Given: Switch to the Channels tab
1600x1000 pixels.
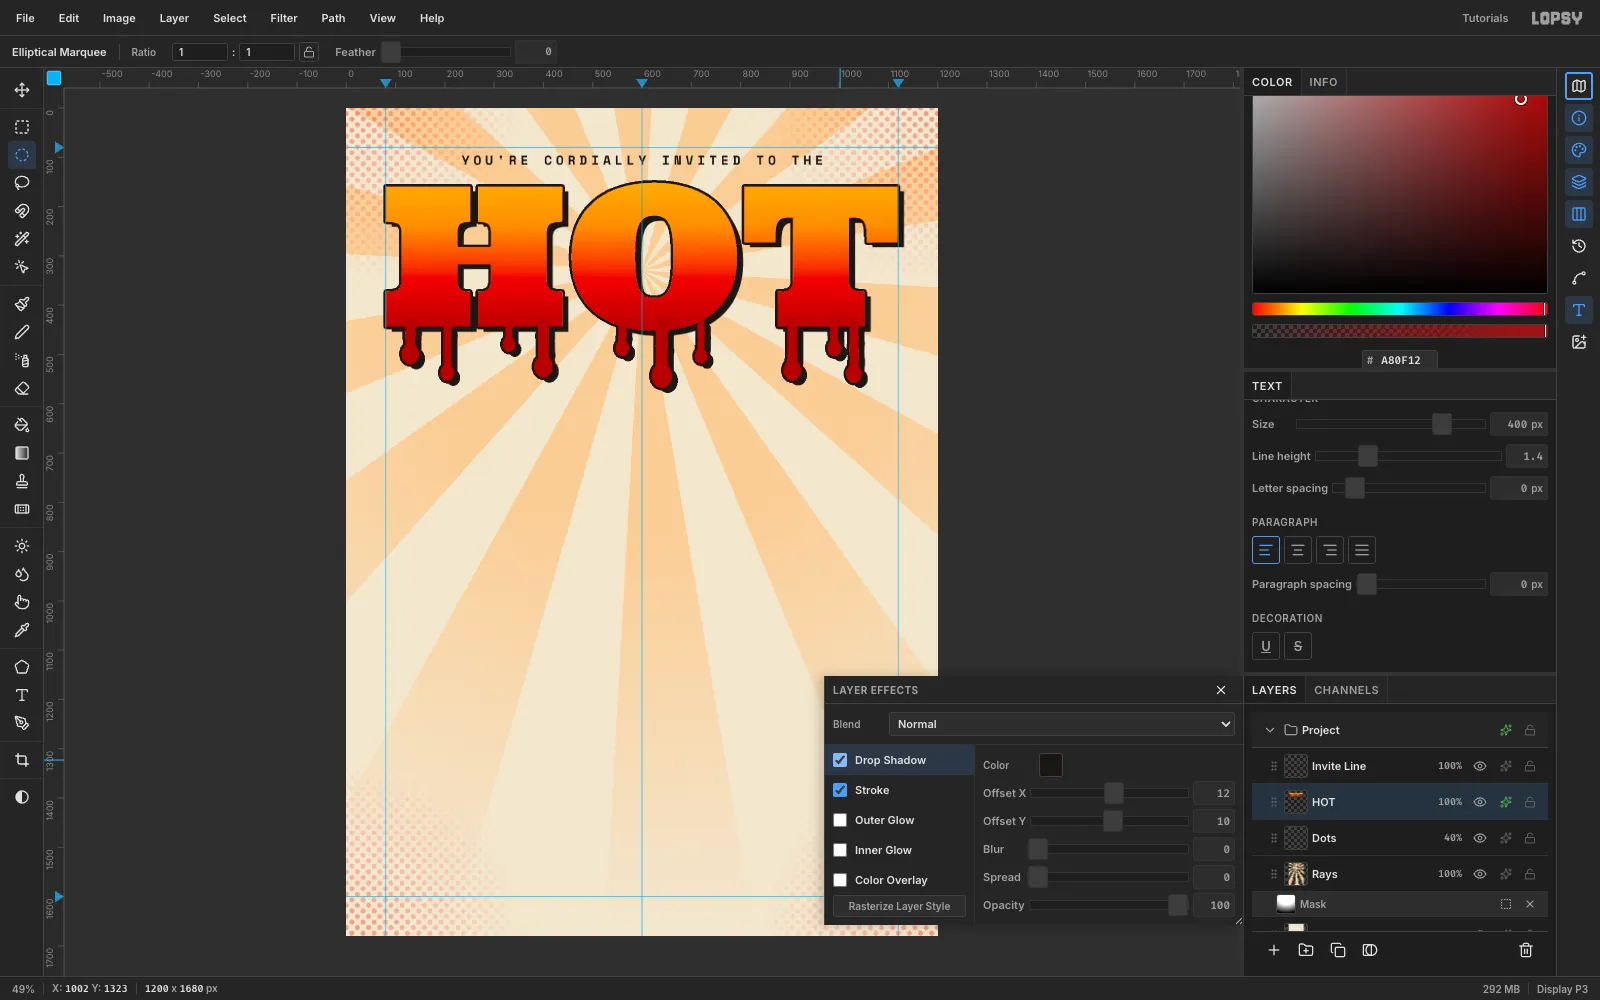Looking at the screenshot, I should click(1346, 690).
